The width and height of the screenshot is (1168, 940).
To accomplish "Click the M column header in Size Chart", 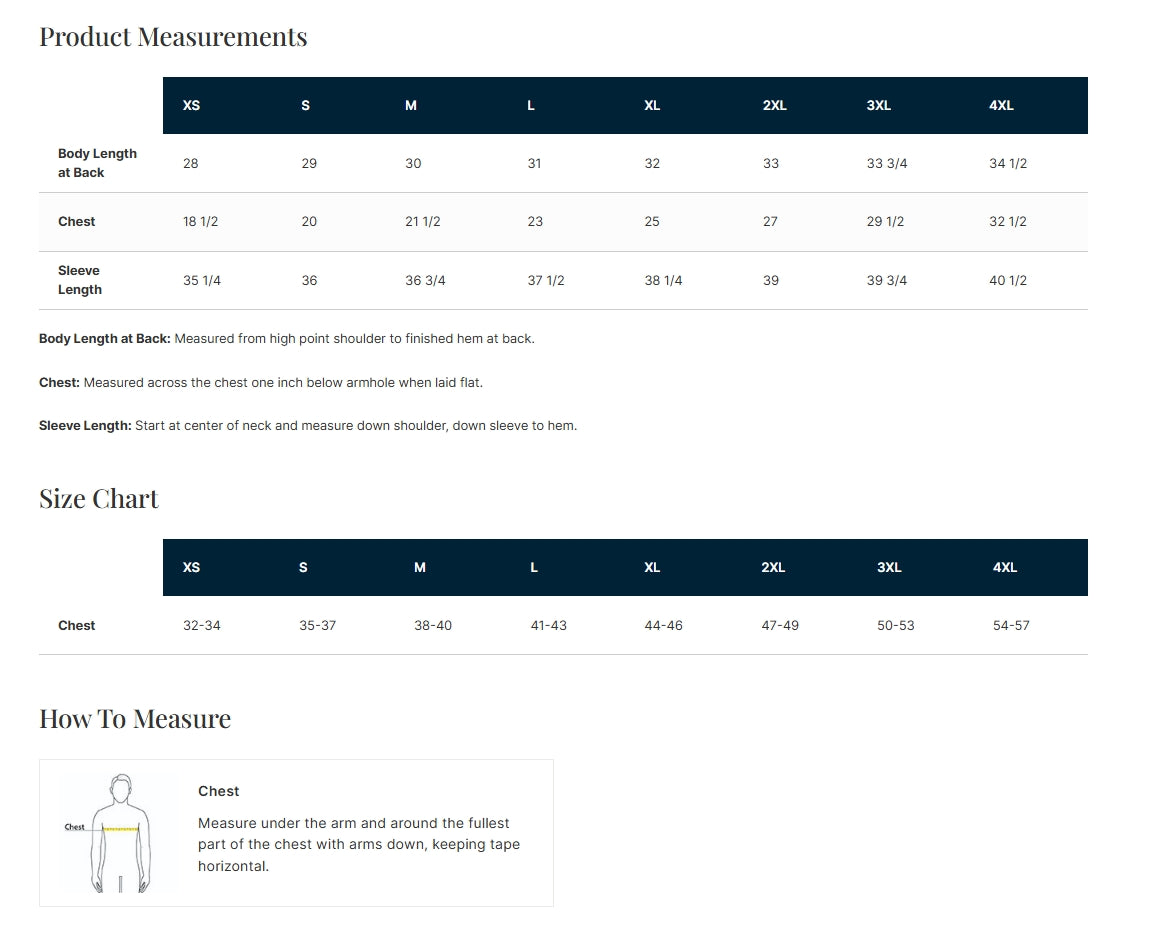I will (x=419, y=568).
